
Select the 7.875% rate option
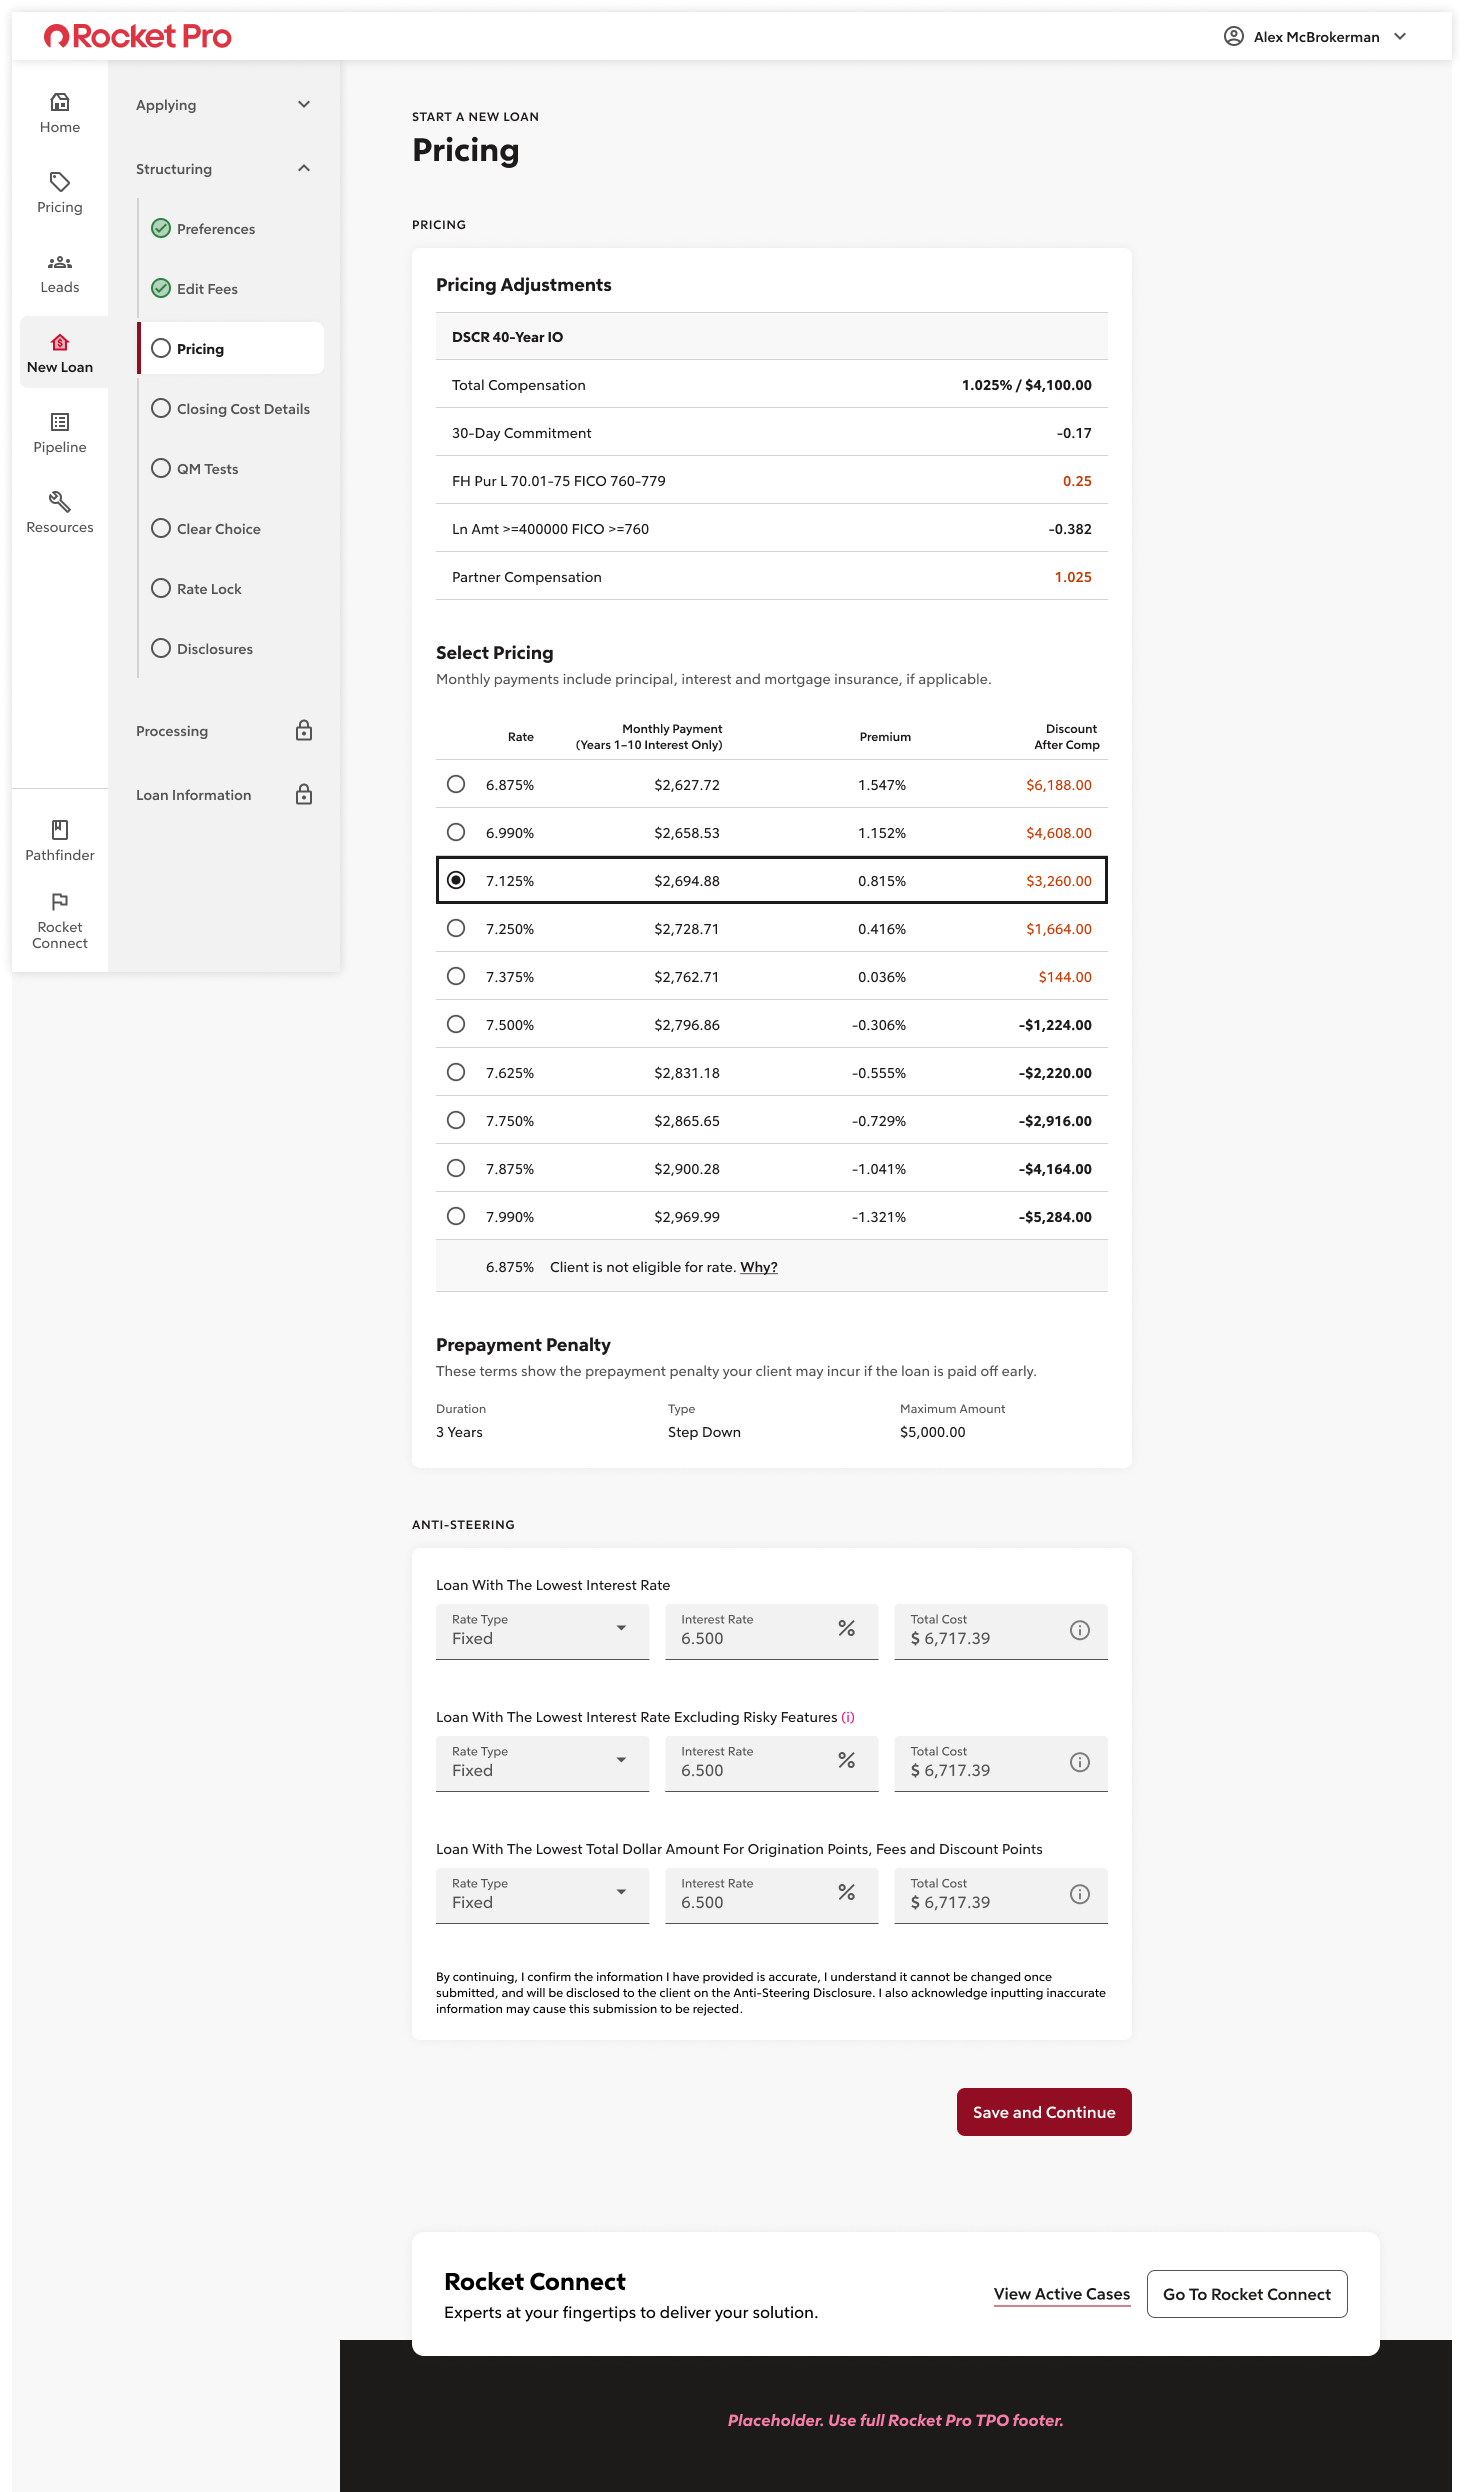[456, 1169]
